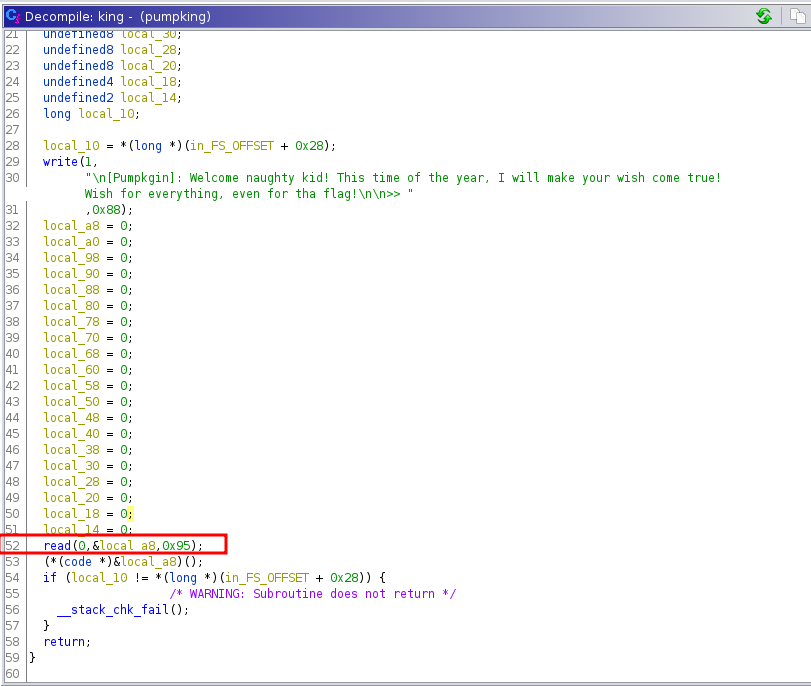Screen dimensions: 811x686
Task: Select the if keyword on line 54
Action: (49, 577)
